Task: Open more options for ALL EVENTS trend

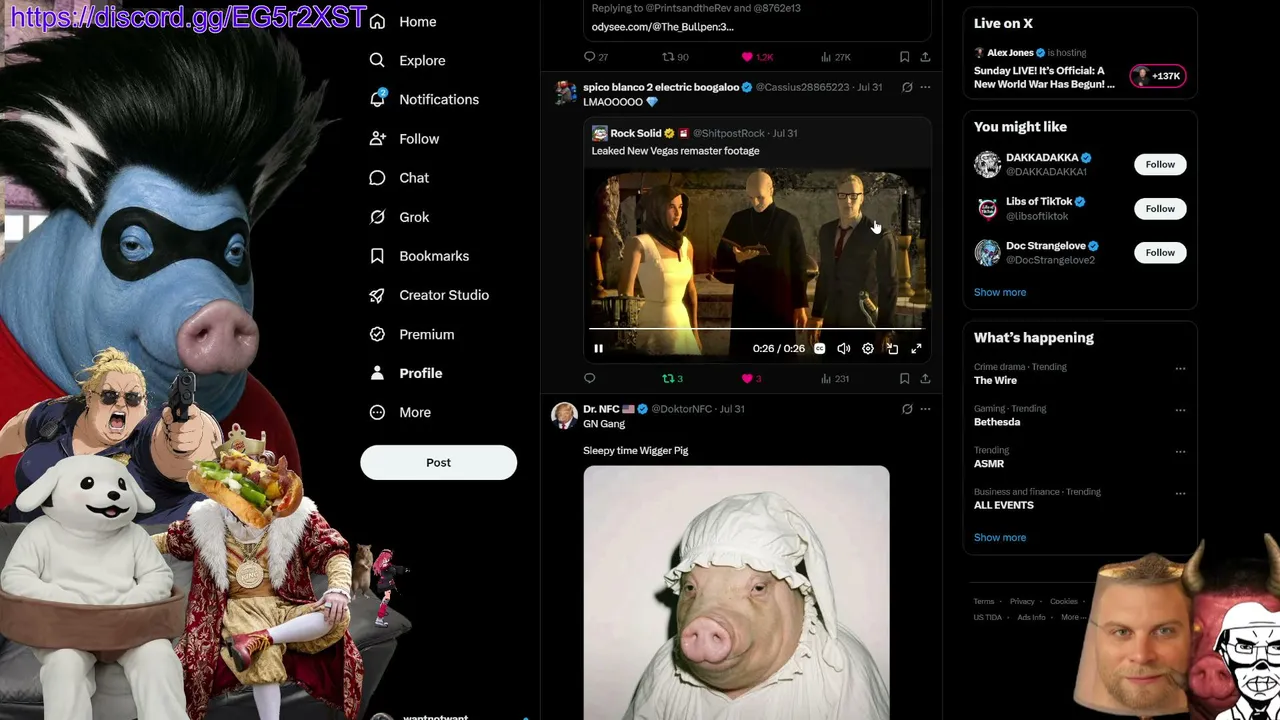Action: tap(1180, 494)
